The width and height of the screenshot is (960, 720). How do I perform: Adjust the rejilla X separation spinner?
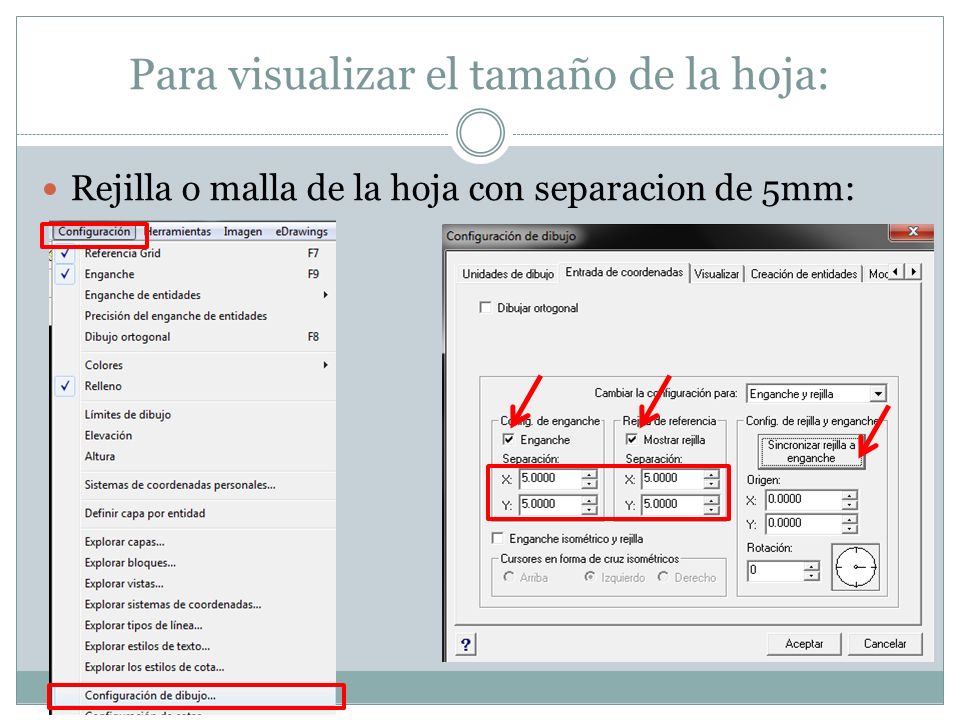(x=711, y=479)
